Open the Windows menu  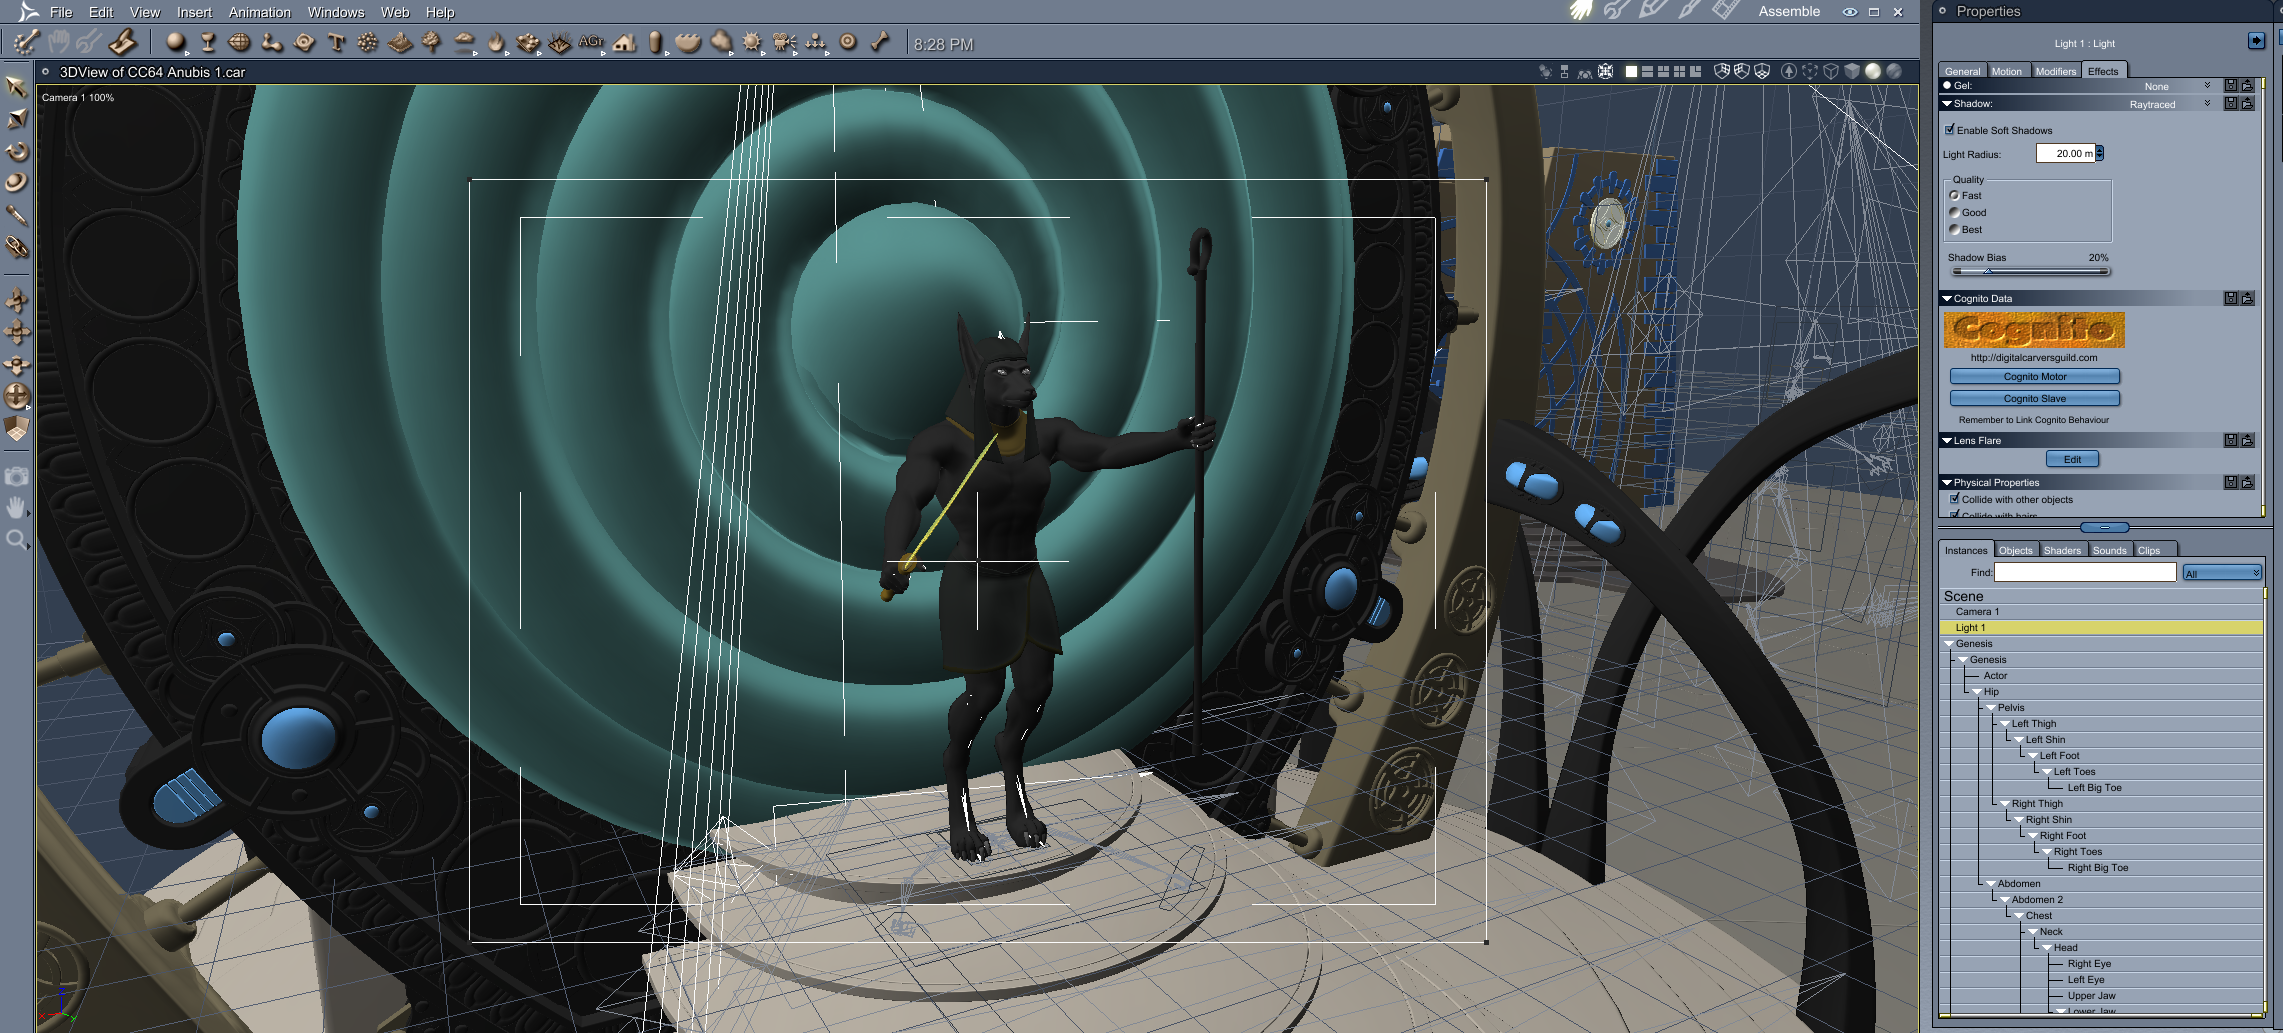tap(336, 12)
